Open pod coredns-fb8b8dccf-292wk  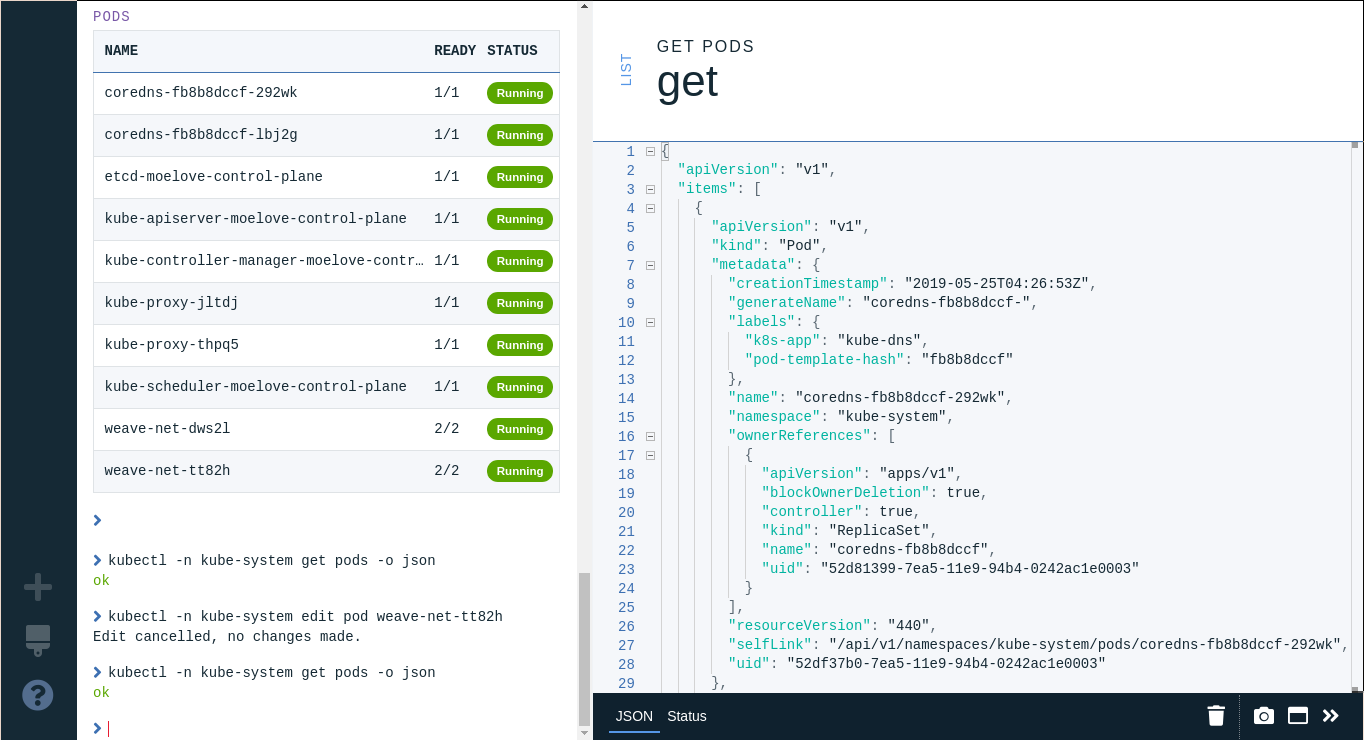pyautogui.click(x=201, y=93)
